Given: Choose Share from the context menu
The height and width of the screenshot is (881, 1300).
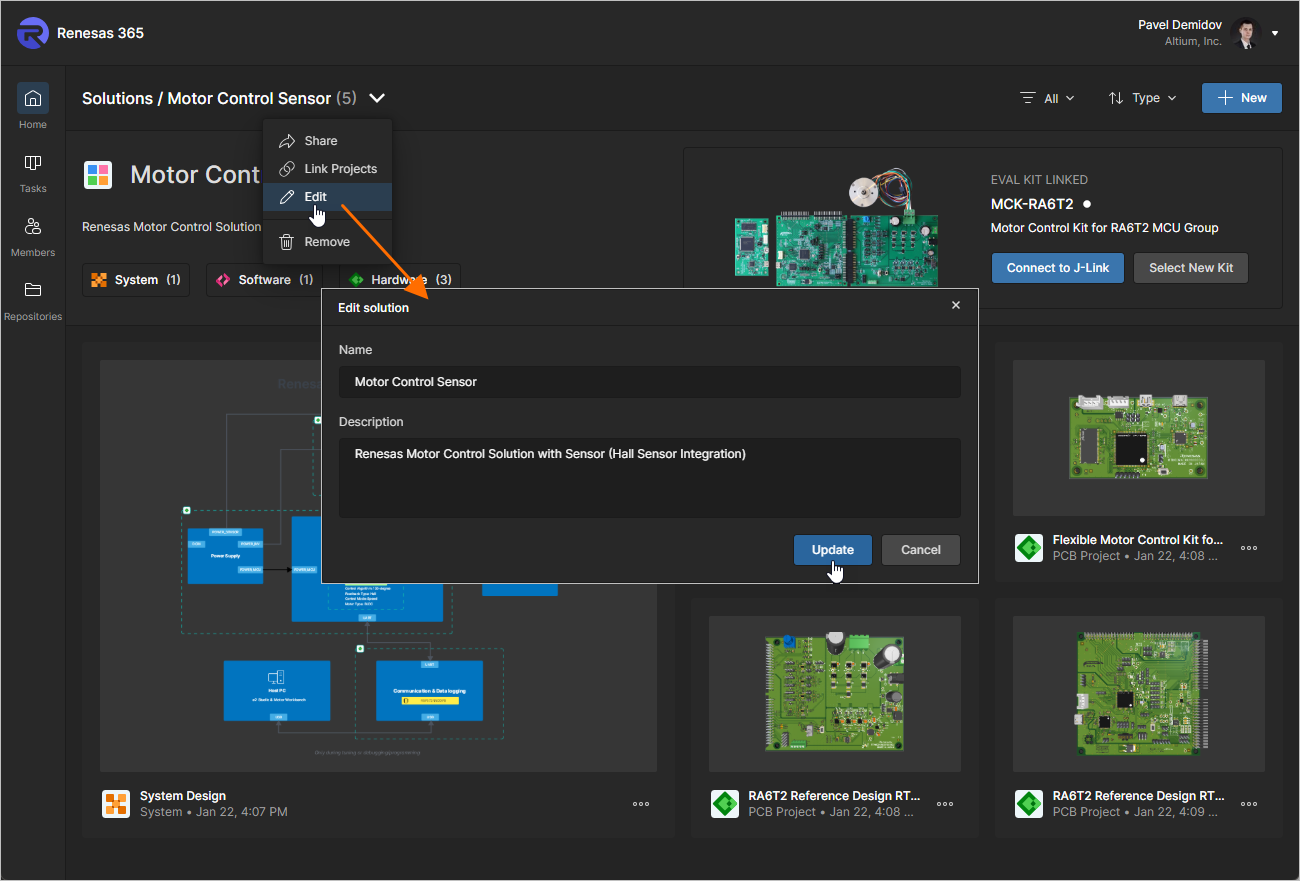Looking at the screenshot, I should pos(327,141).
